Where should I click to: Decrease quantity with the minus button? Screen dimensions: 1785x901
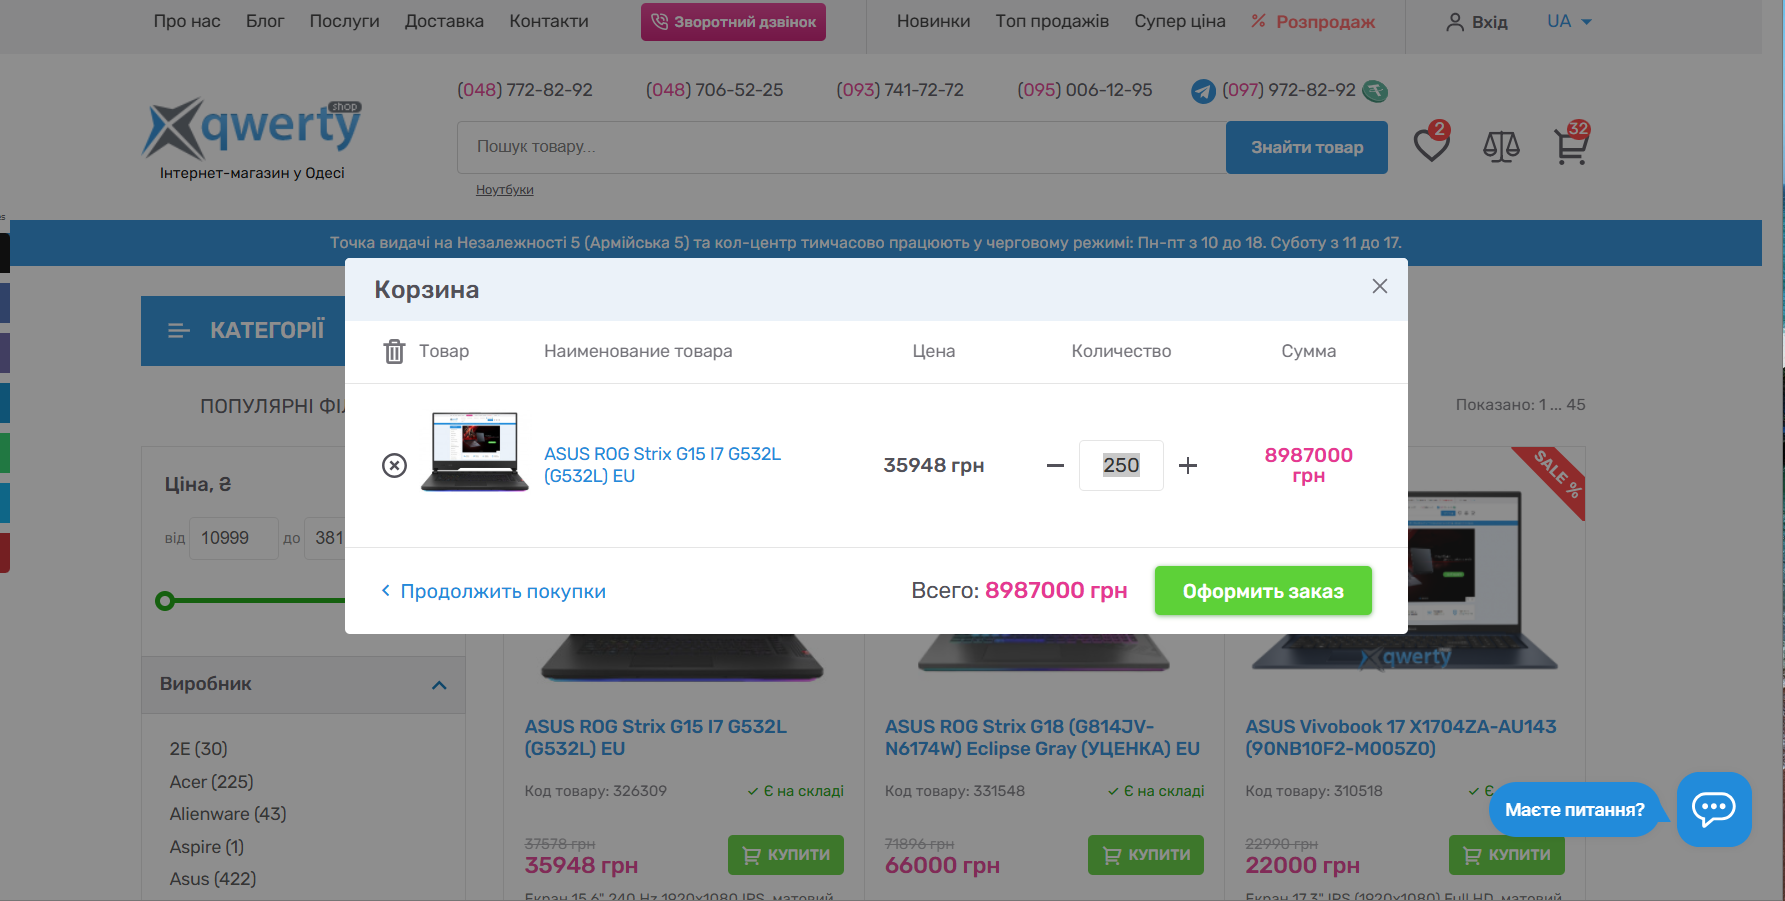pyautogui.click(x=1055, y=465)
